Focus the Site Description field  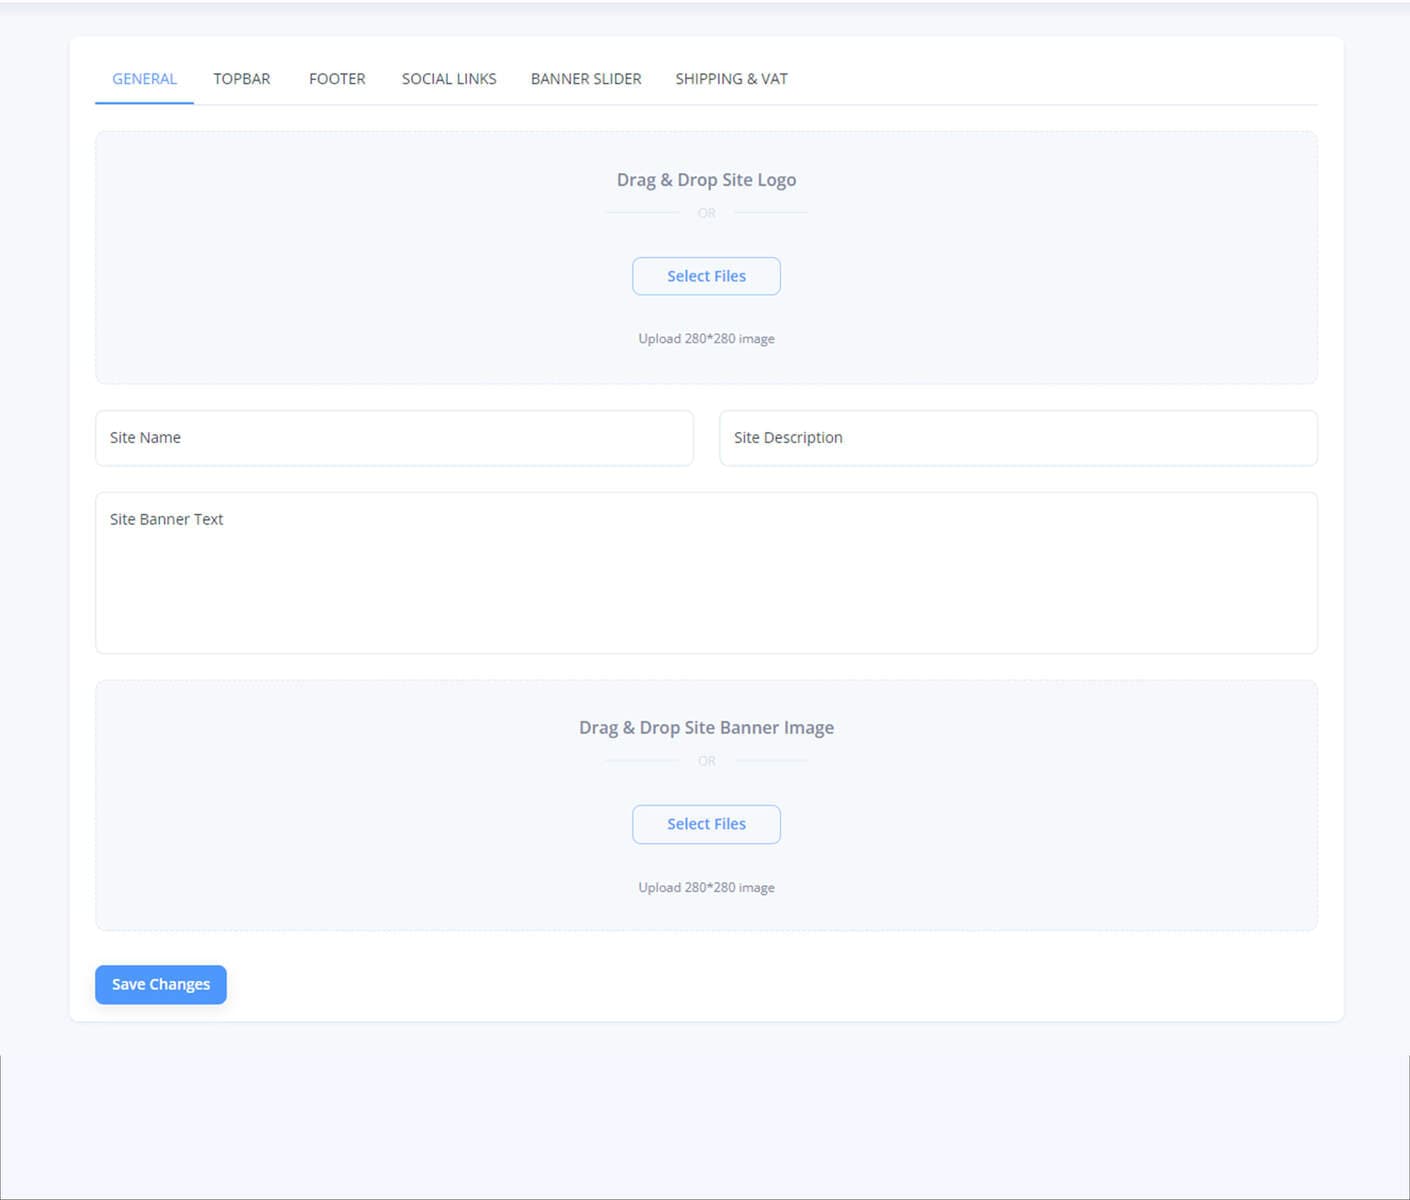click(1018, 438)
